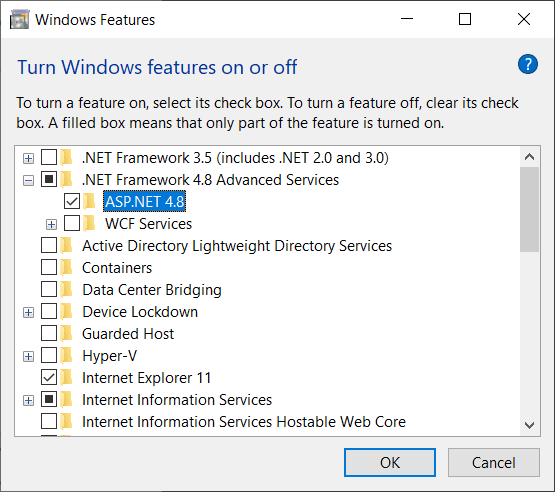This screenshot has height=492, width=555.
Task: Click the folder icon beside WCF Services
Action: tap(90, 224)
